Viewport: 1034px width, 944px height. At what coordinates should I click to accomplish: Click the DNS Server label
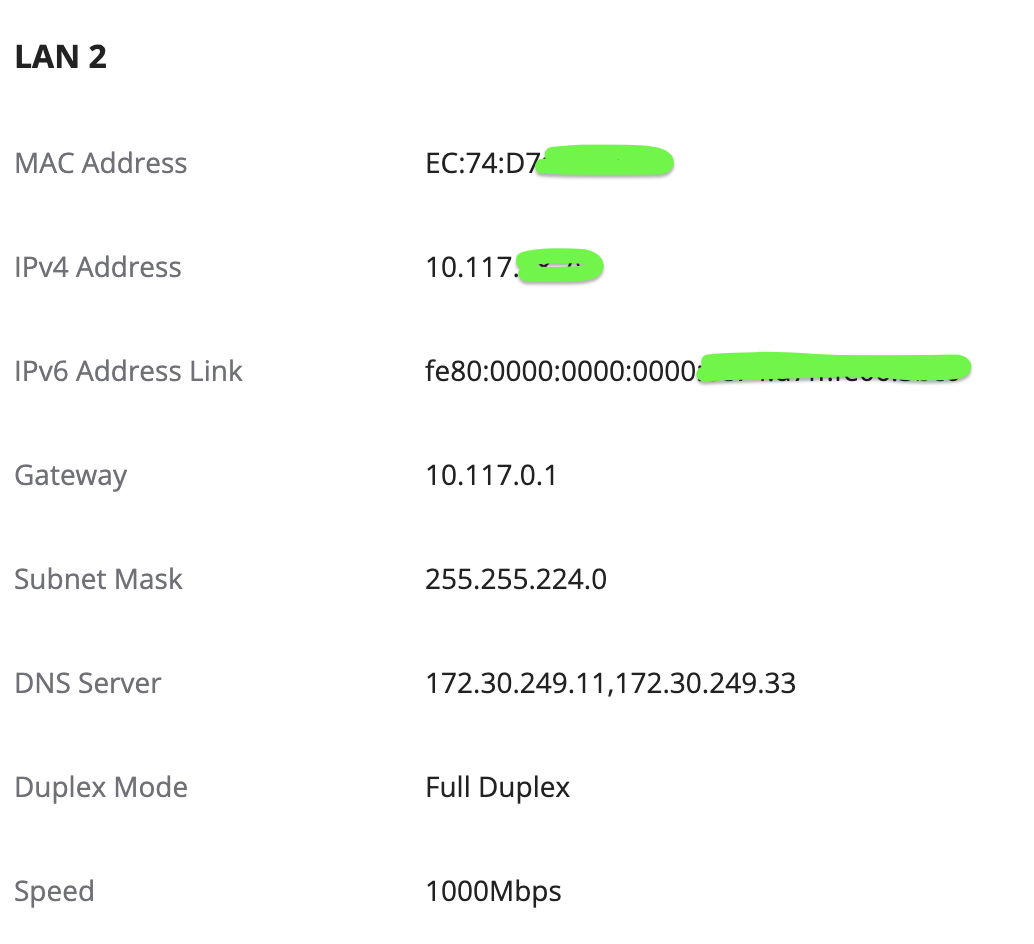click(88, 683)
